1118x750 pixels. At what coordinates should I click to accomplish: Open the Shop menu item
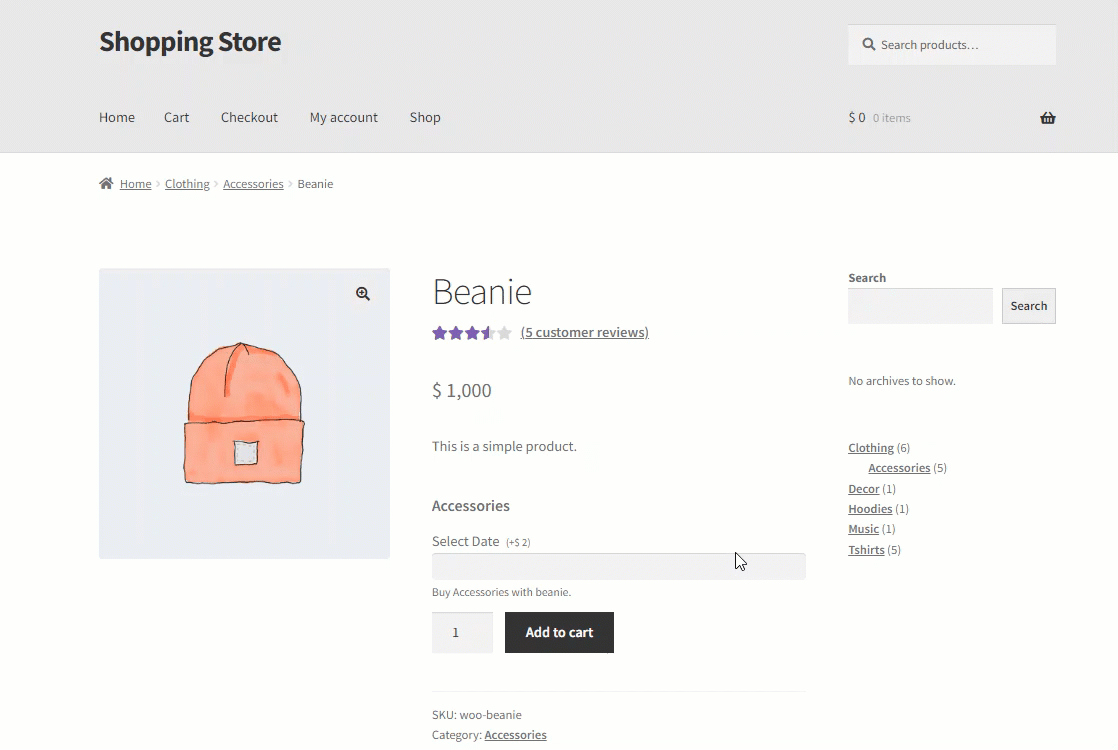[x=425, y=118]
